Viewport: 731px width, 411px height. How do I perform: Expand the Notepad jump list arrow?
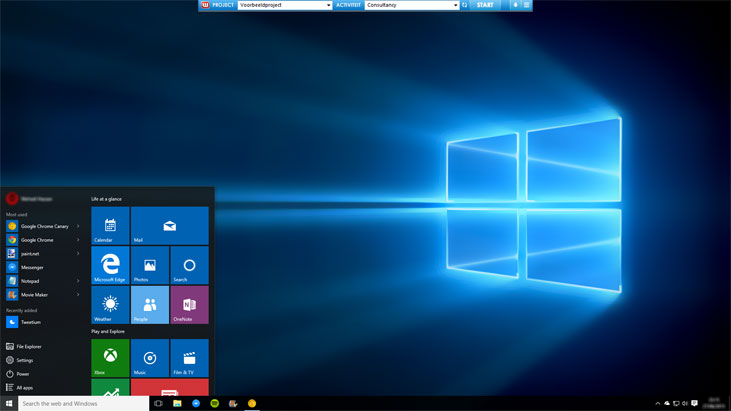[78, 281]
